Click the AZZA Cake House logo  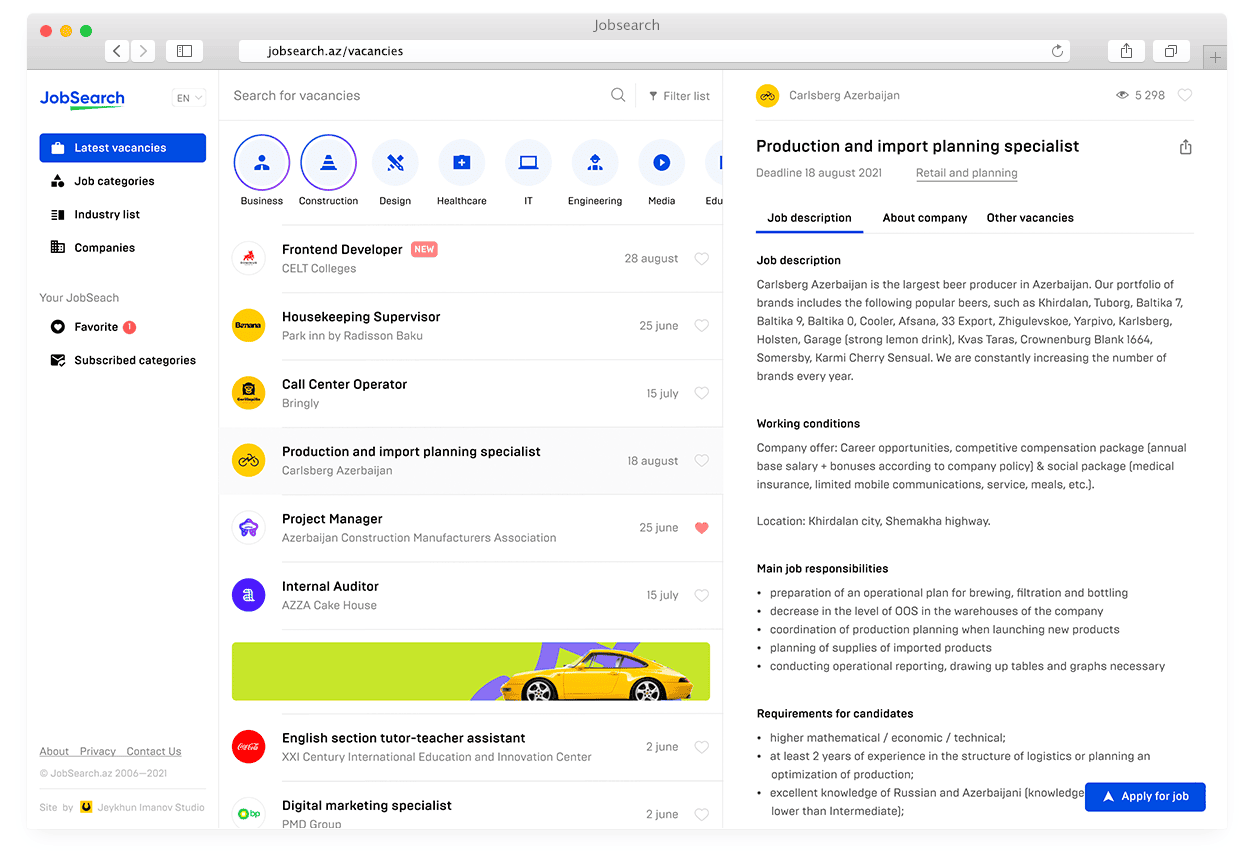click(248, 595)
